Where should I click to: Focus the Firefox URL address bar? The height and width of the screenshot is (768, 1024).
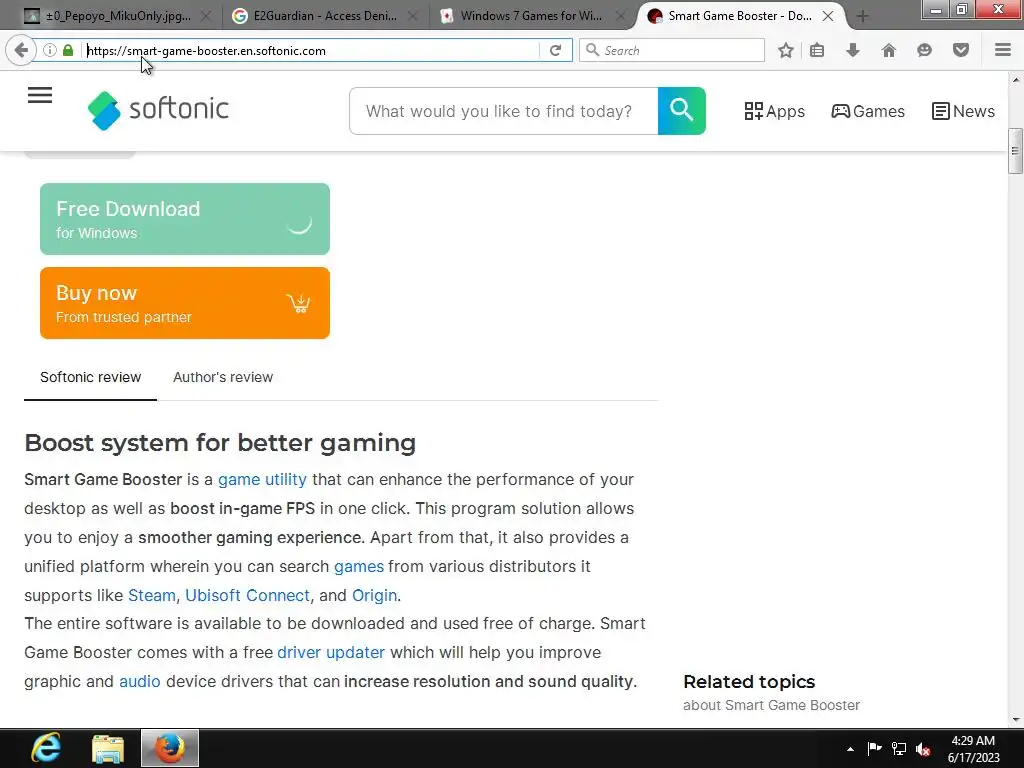pos(312,50)
